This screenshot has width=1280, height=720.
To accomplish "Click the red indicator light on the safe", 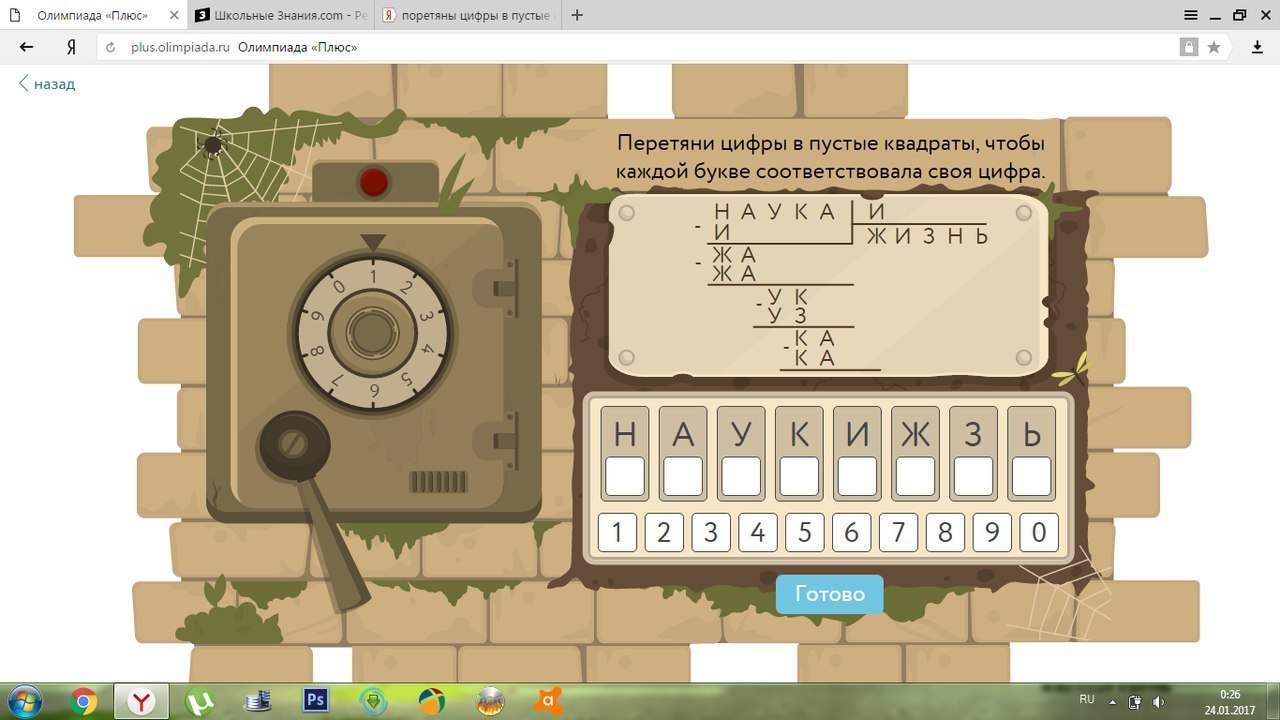I will (374, 182).
